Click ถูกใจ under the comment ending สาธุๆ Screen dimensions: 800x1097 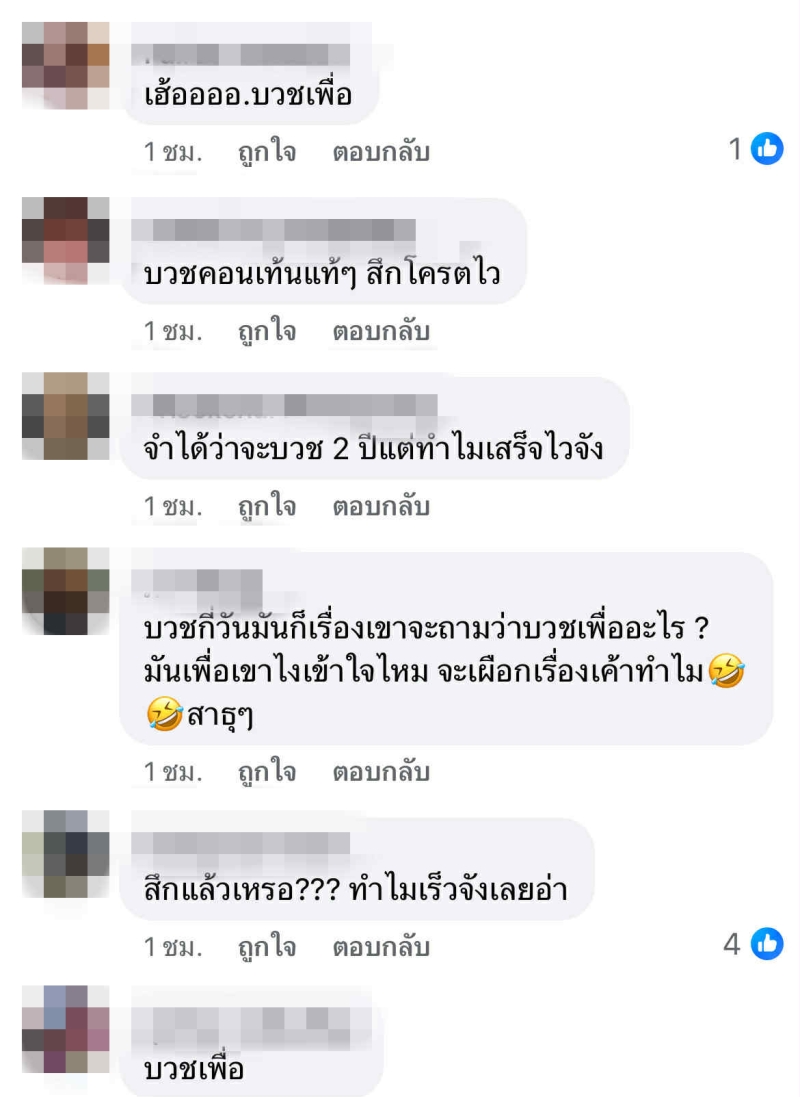267,772
